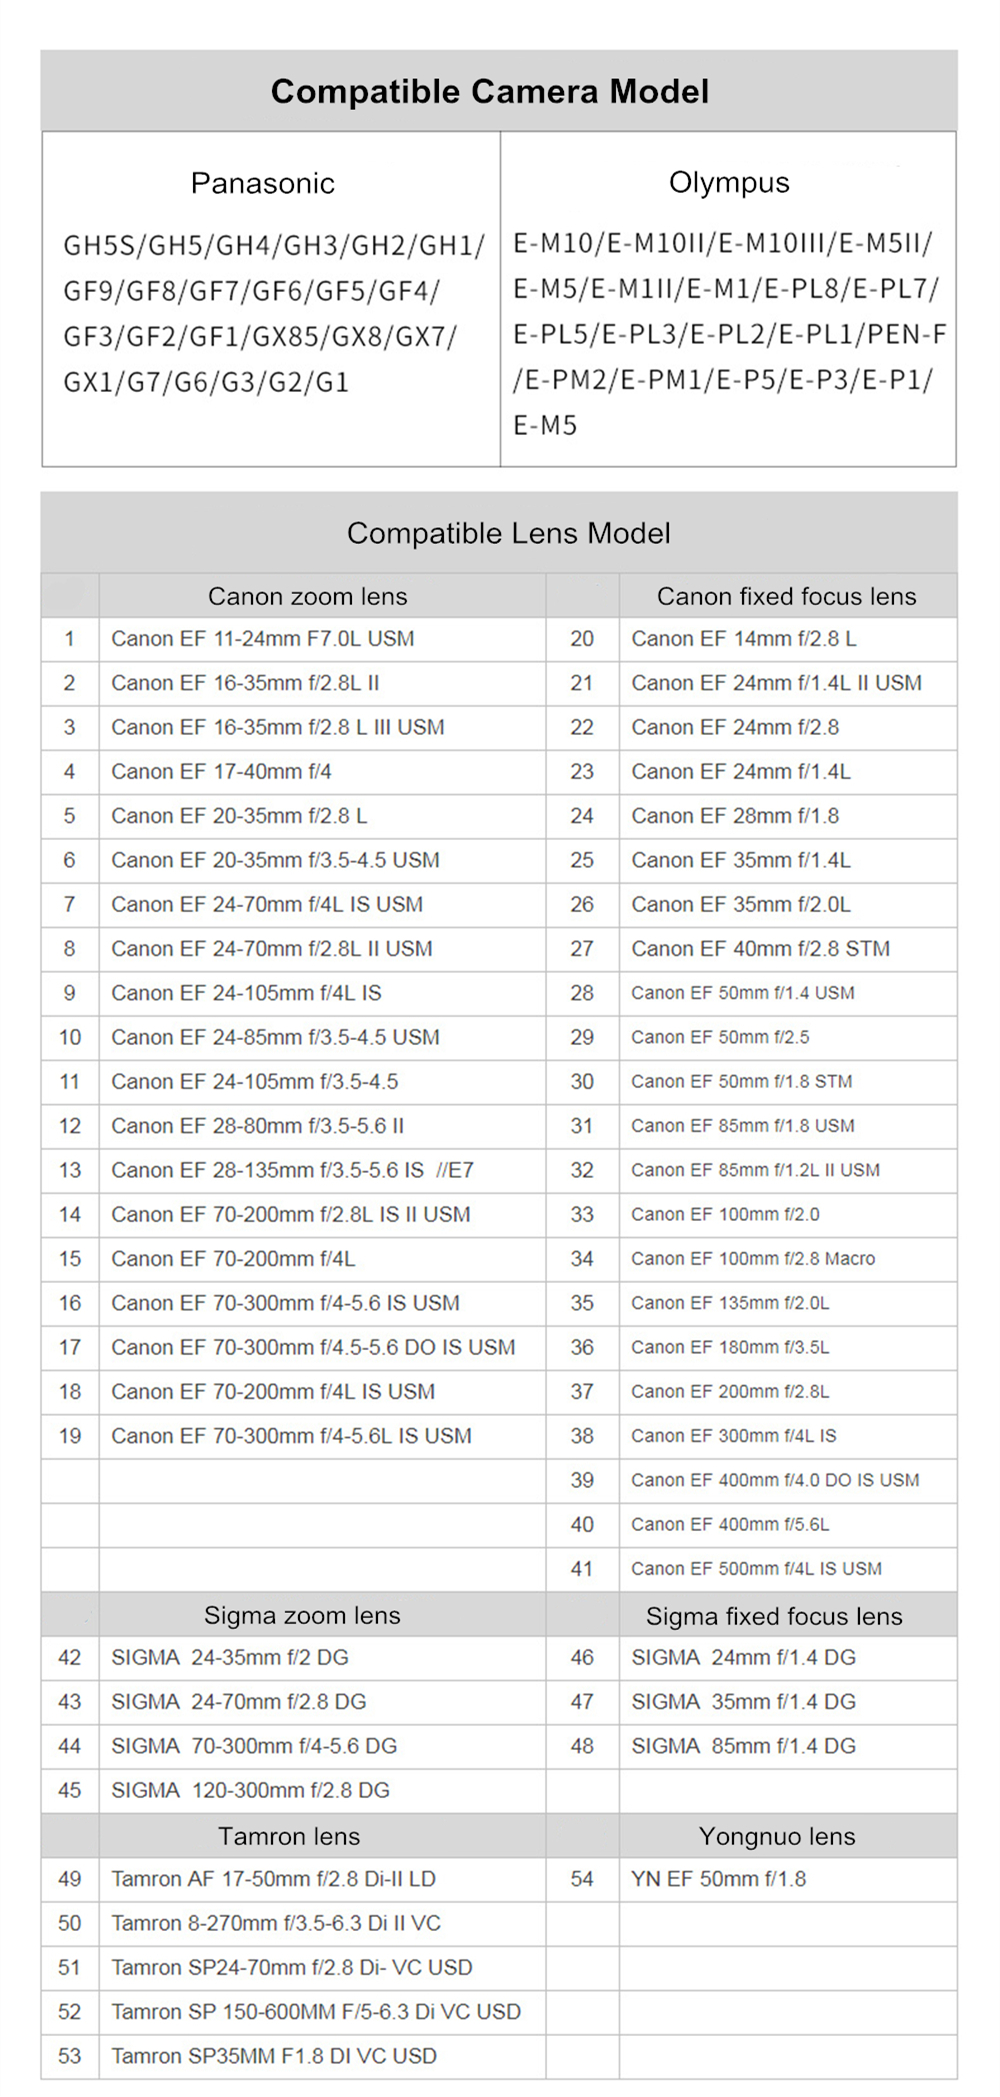Select Canon EF 14mm f/2.8 L entry
The width and height of the screenshot is (1000, 2097).
[x=743, y=639]
